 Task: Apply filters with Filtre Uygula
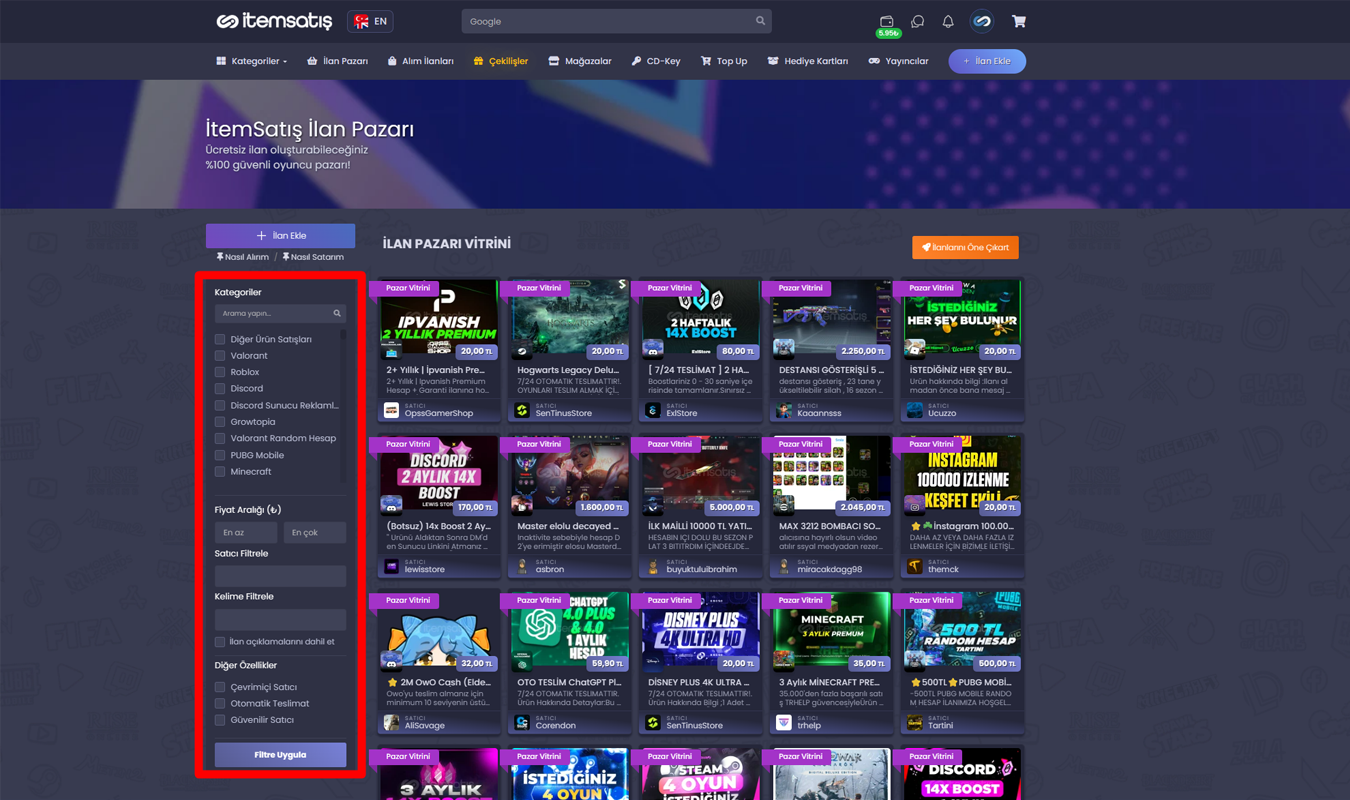tap(280, 755)
